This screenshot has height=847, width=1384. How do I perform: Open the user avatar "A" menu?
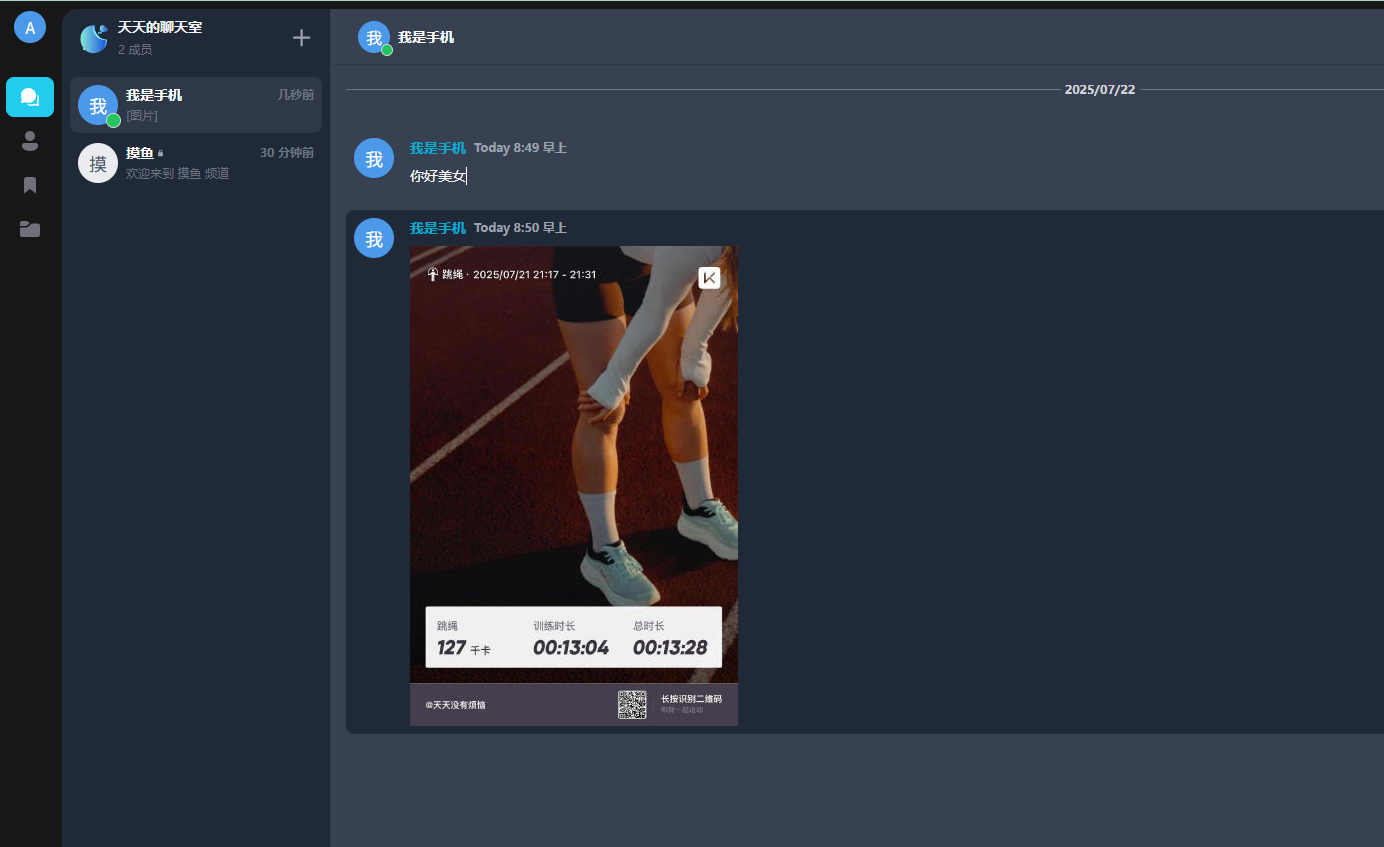[x=30, y=27]
